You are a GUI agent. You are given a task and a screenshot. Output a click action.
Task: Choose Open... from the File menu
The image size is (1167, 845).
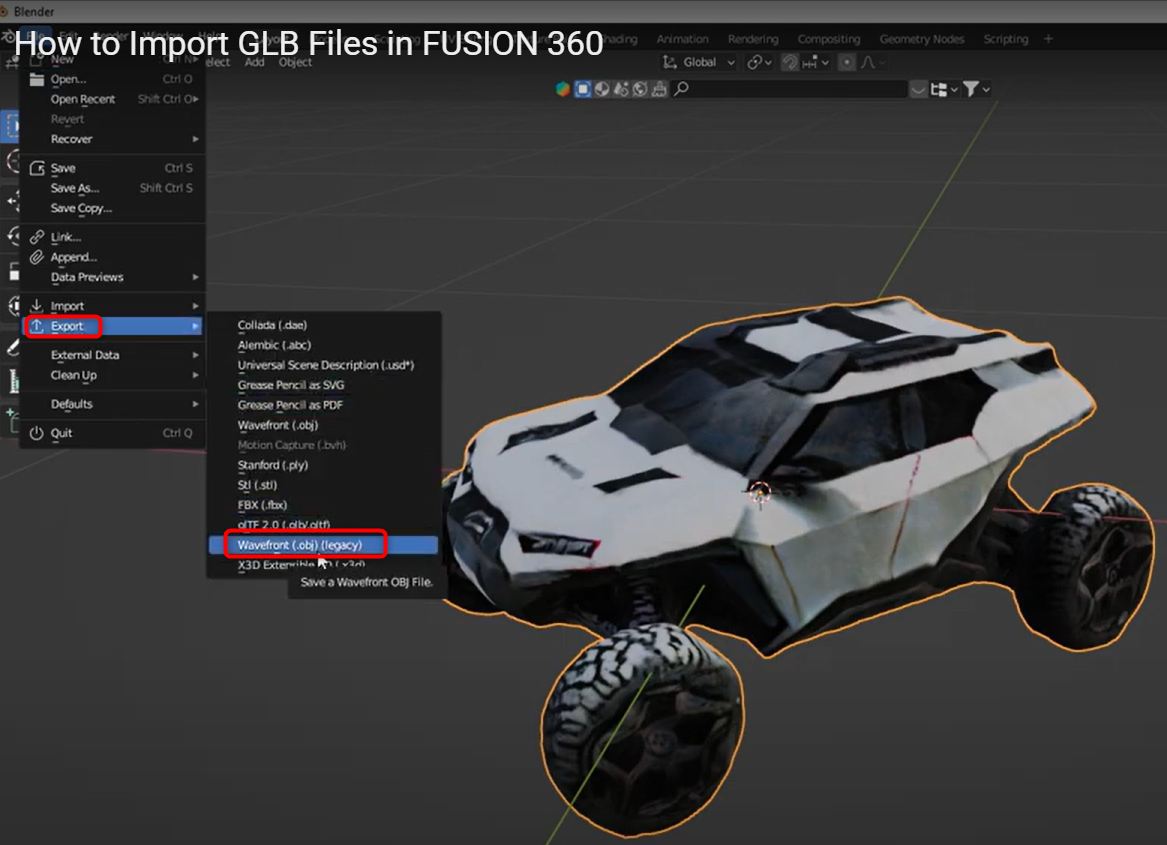tap(112, 79)
